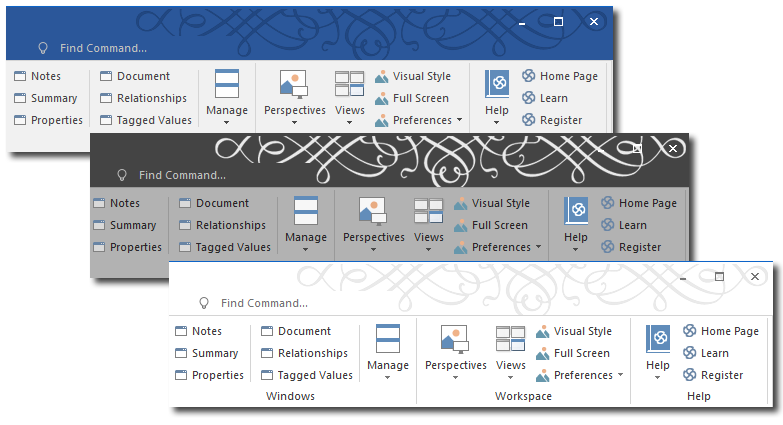
Task: Click Find Command field in the blue window
Action: (103, 48)
